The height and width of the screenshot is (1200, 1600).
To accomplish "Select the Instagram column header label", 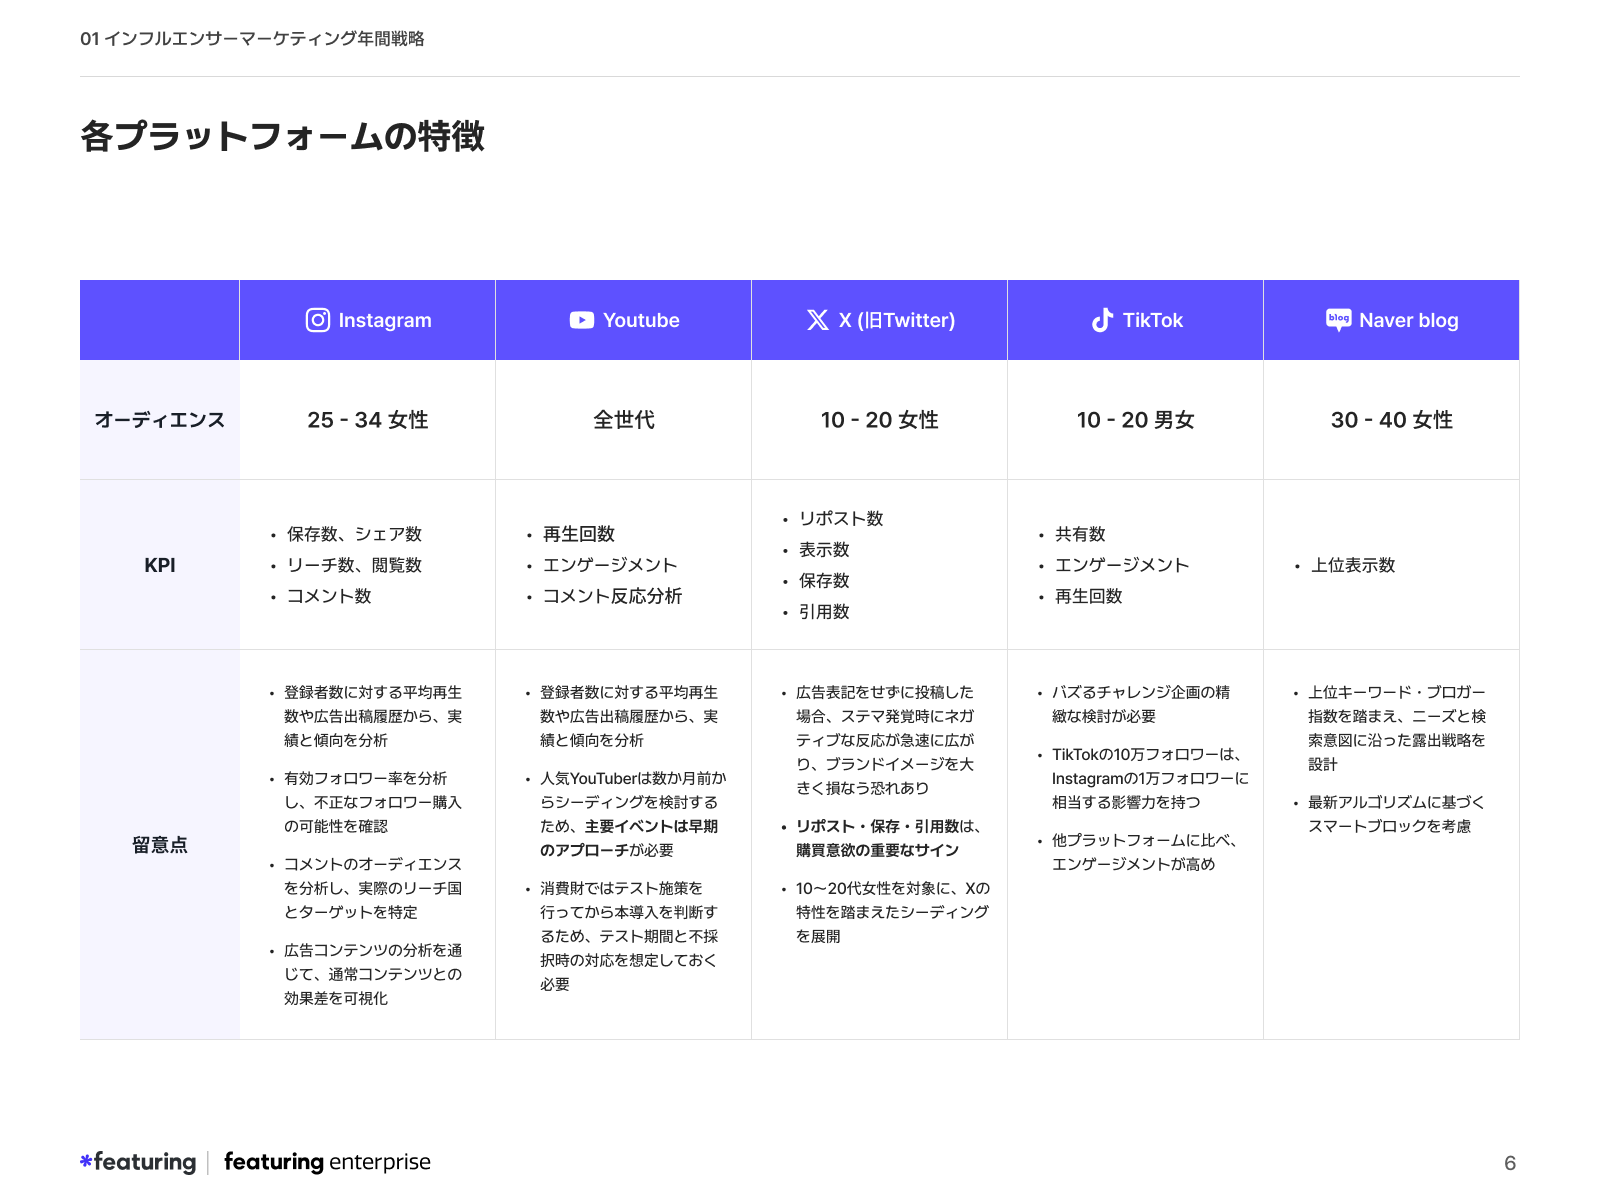I will coord(385,320).
